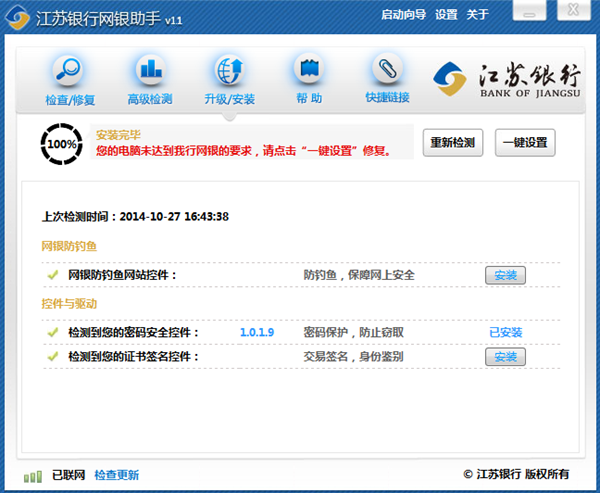Switch to the 快捷链接 tab label
The image size is (600, 493).
pyautogui.click(x=388, y=97)
